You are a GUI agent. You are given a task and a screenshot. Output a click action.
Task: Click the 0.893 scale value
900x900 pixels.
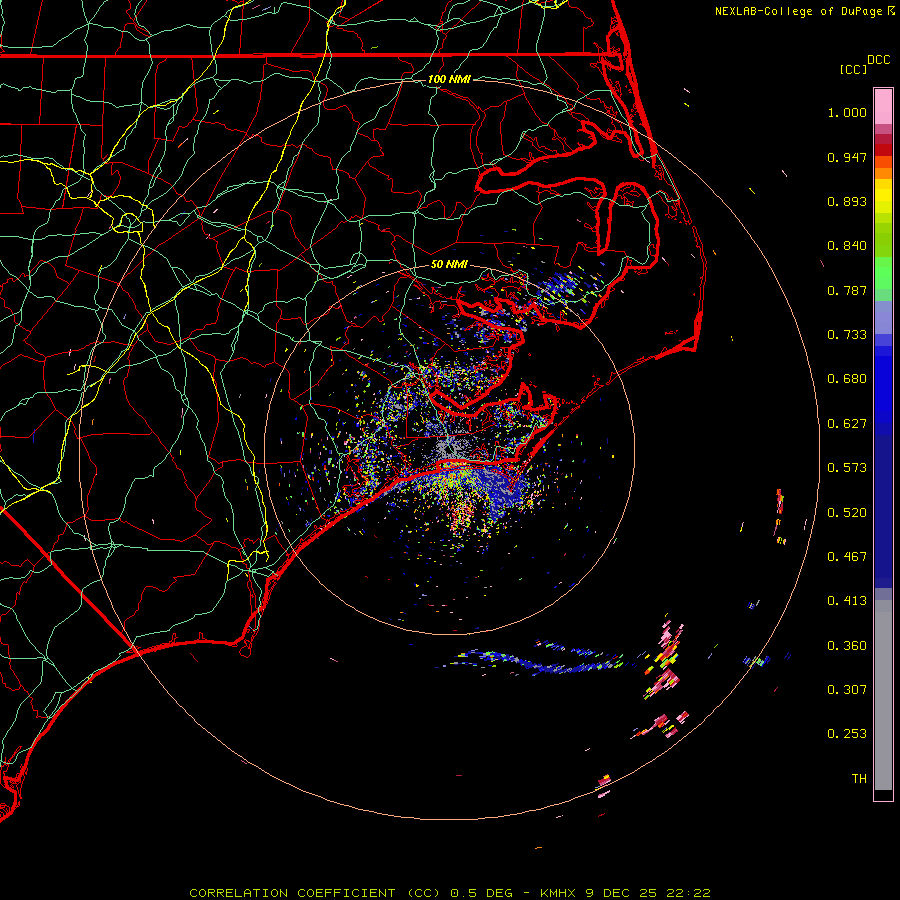[x=847, y=201]
